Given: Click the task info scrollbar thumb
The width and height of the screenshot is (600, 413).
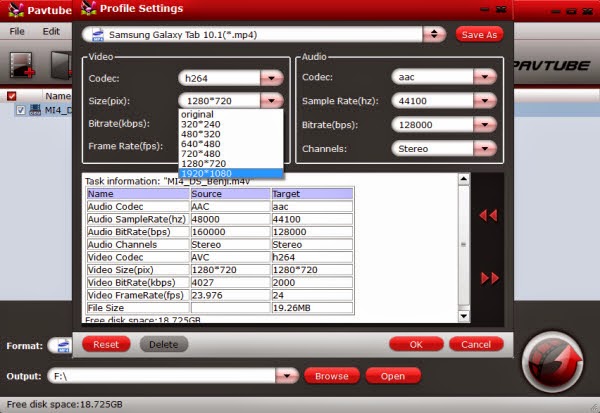Looking at the screenshot, I should click(x=464, y=245).
